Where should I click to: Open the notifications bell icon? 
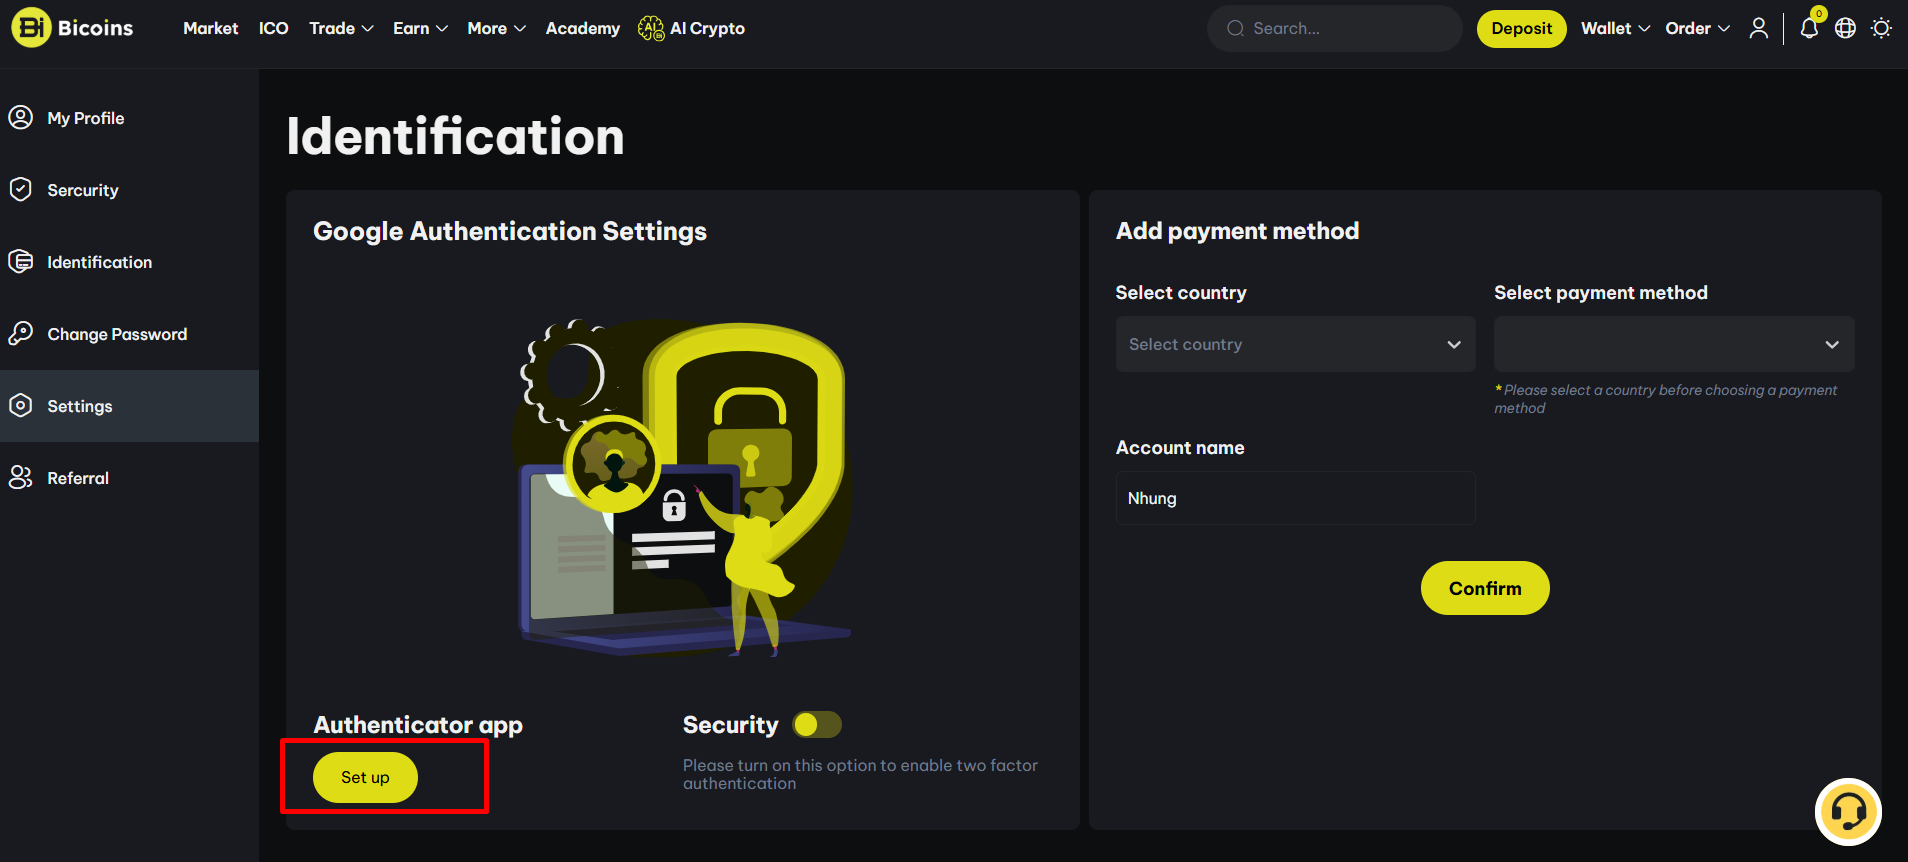point(1809,28)
